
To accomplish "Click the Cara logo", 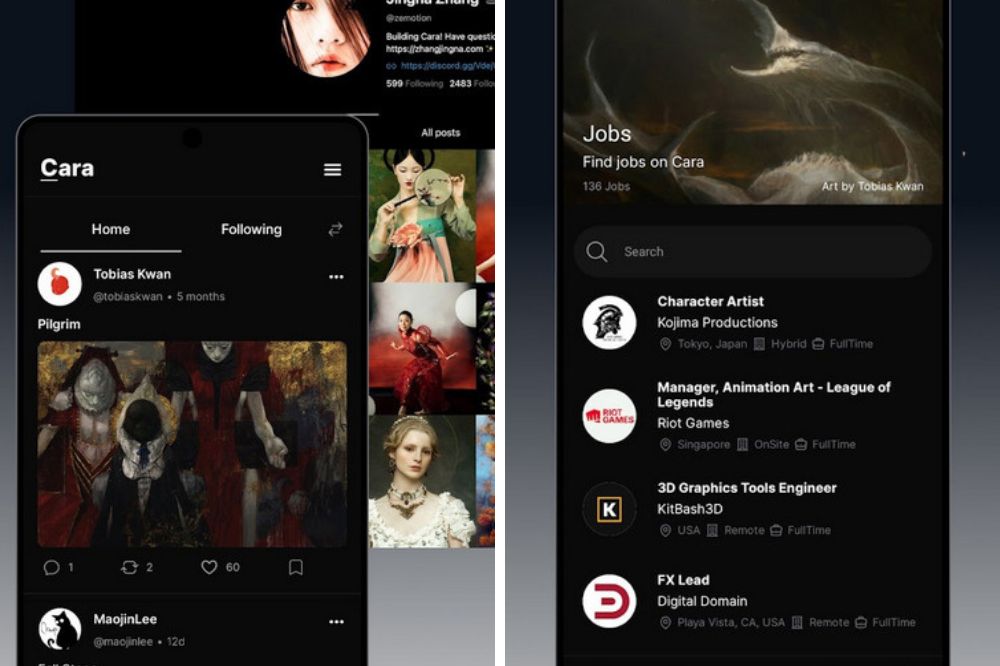I will [x=67, y=168].
